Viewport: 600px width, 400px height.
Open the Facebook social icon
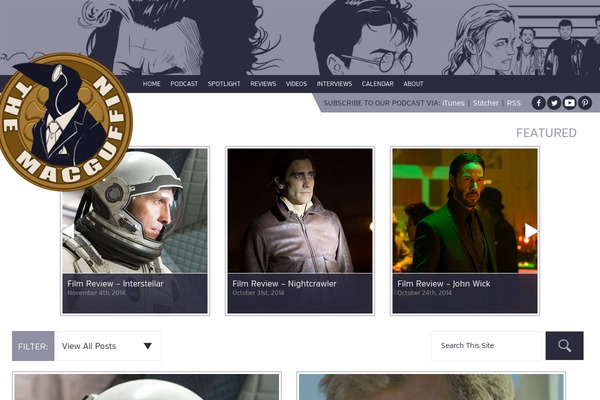click(x=538, y=103)
